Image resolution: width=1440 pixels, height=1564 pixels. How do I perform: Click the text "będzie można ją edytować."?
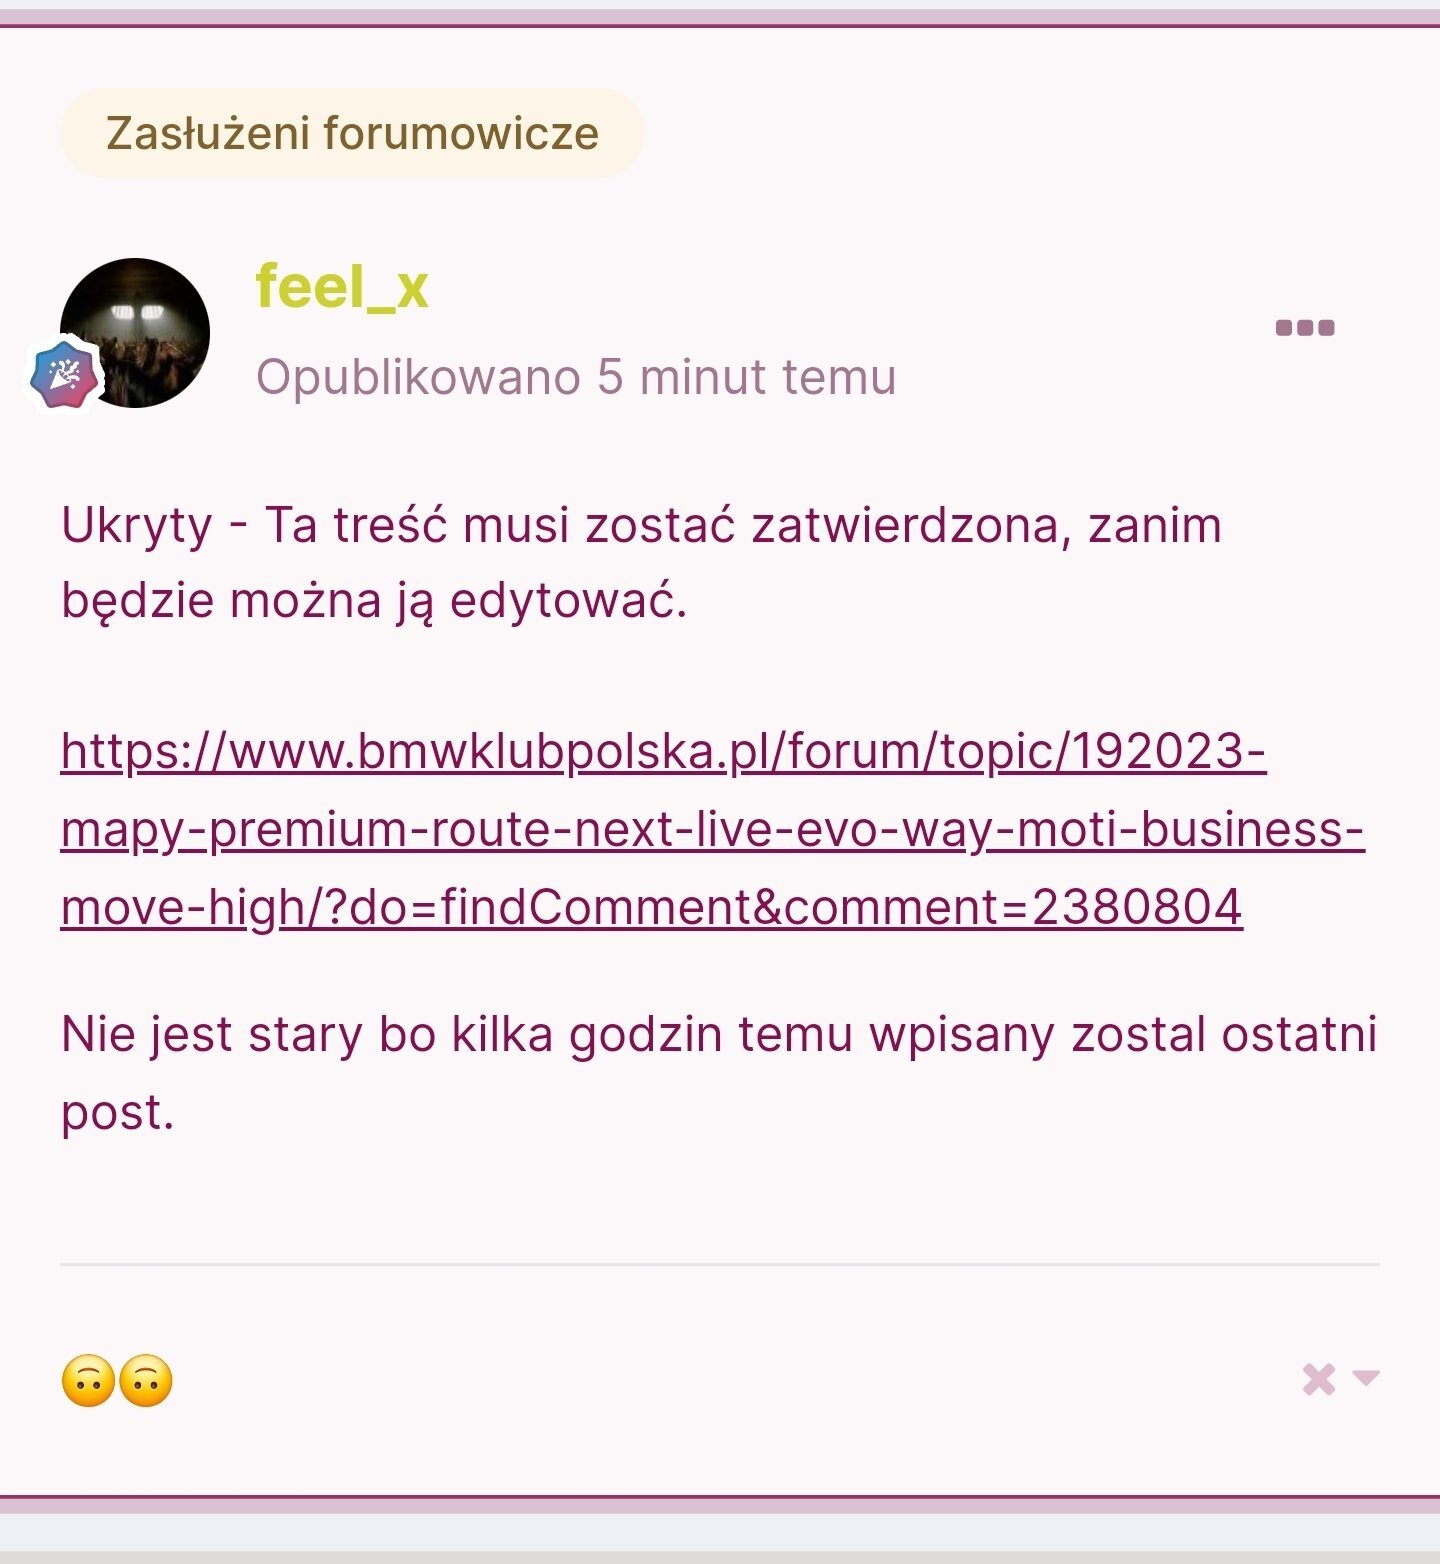[x=374, y=602]
